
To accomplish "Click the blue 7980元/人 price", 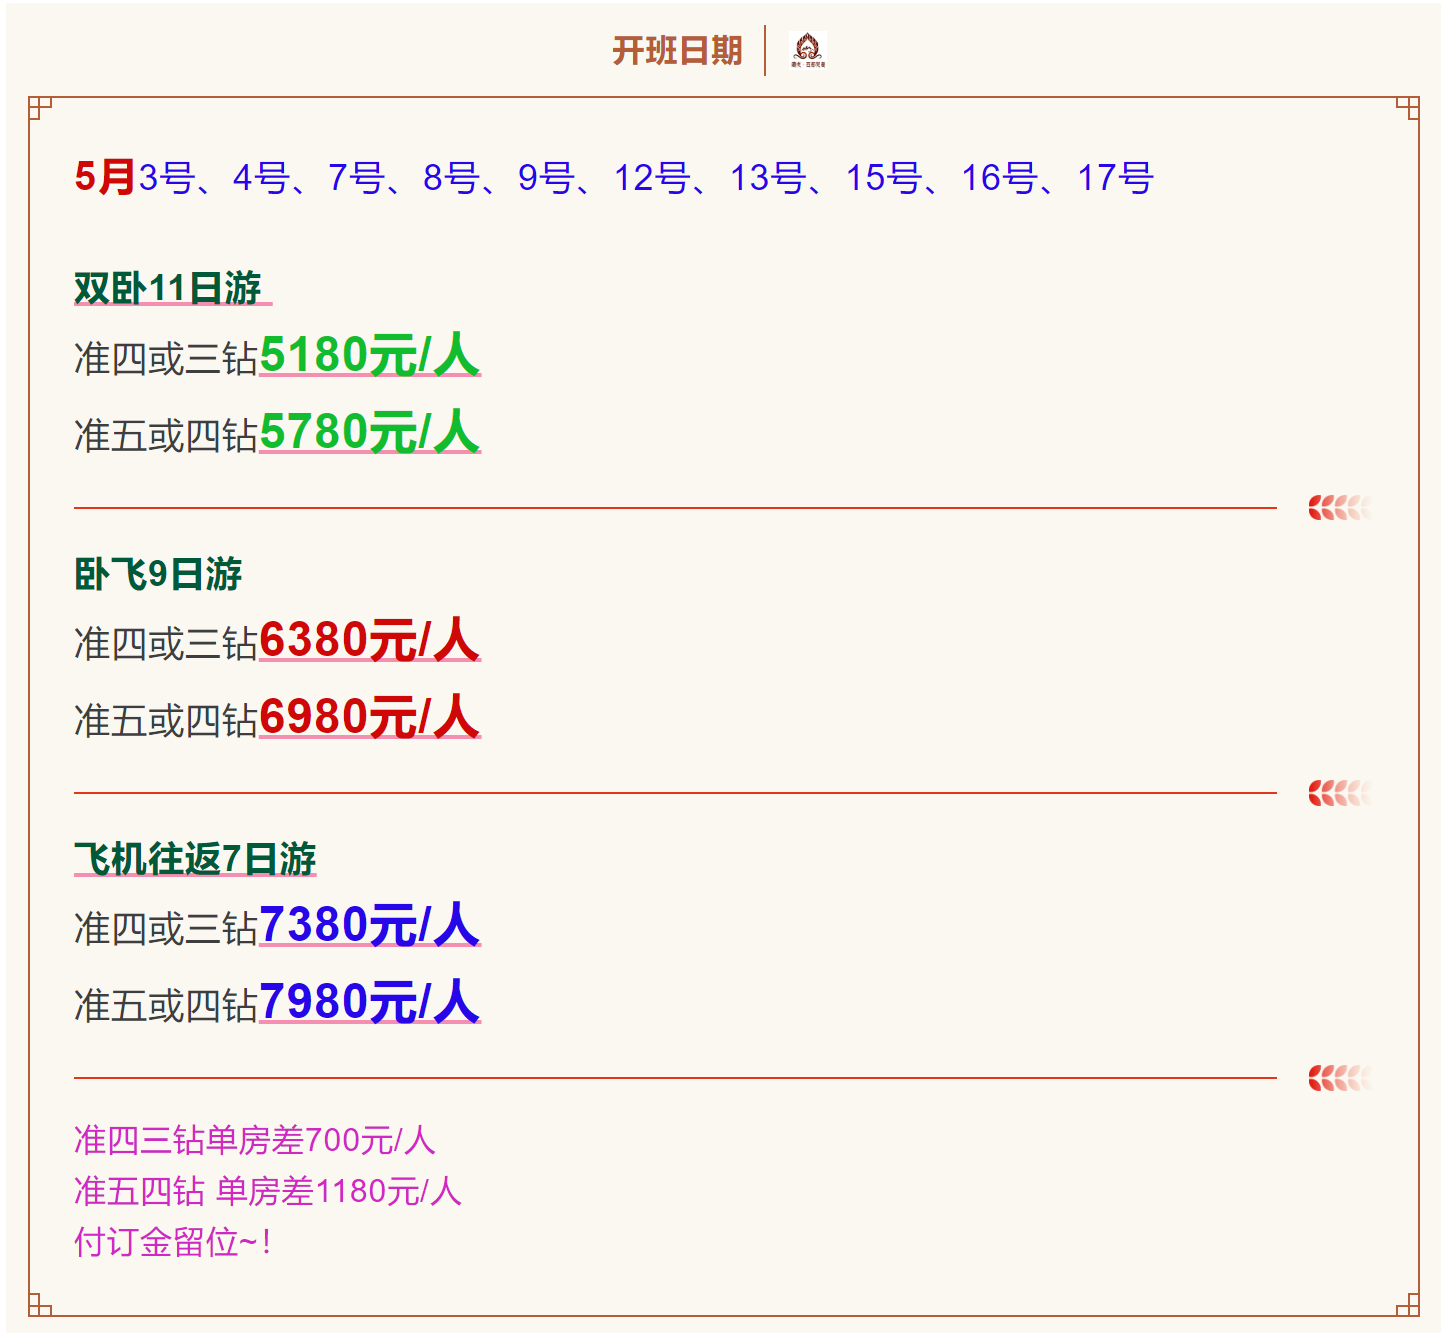I will [370, 1002].
